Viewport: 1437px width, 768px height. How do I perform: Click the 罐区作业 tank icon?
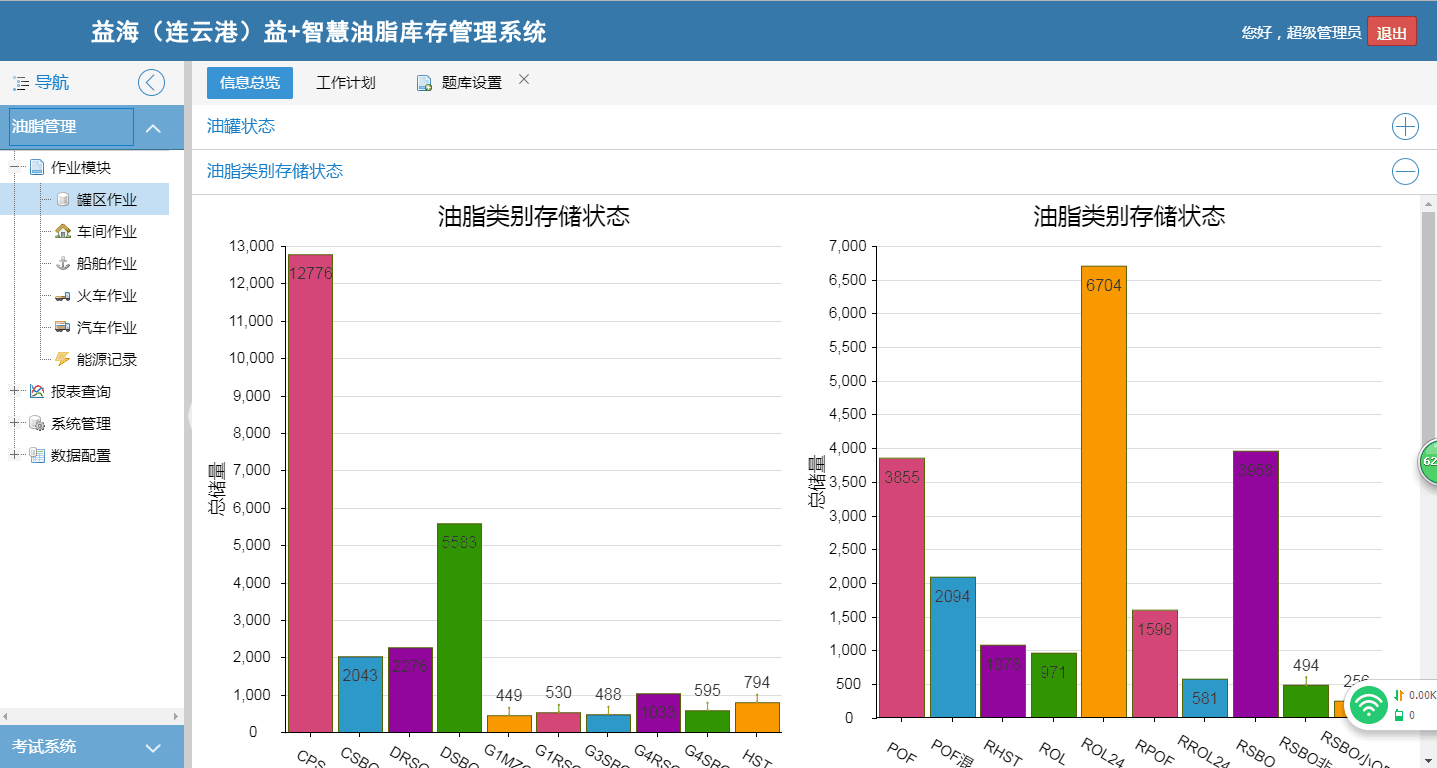click(63, 200)
